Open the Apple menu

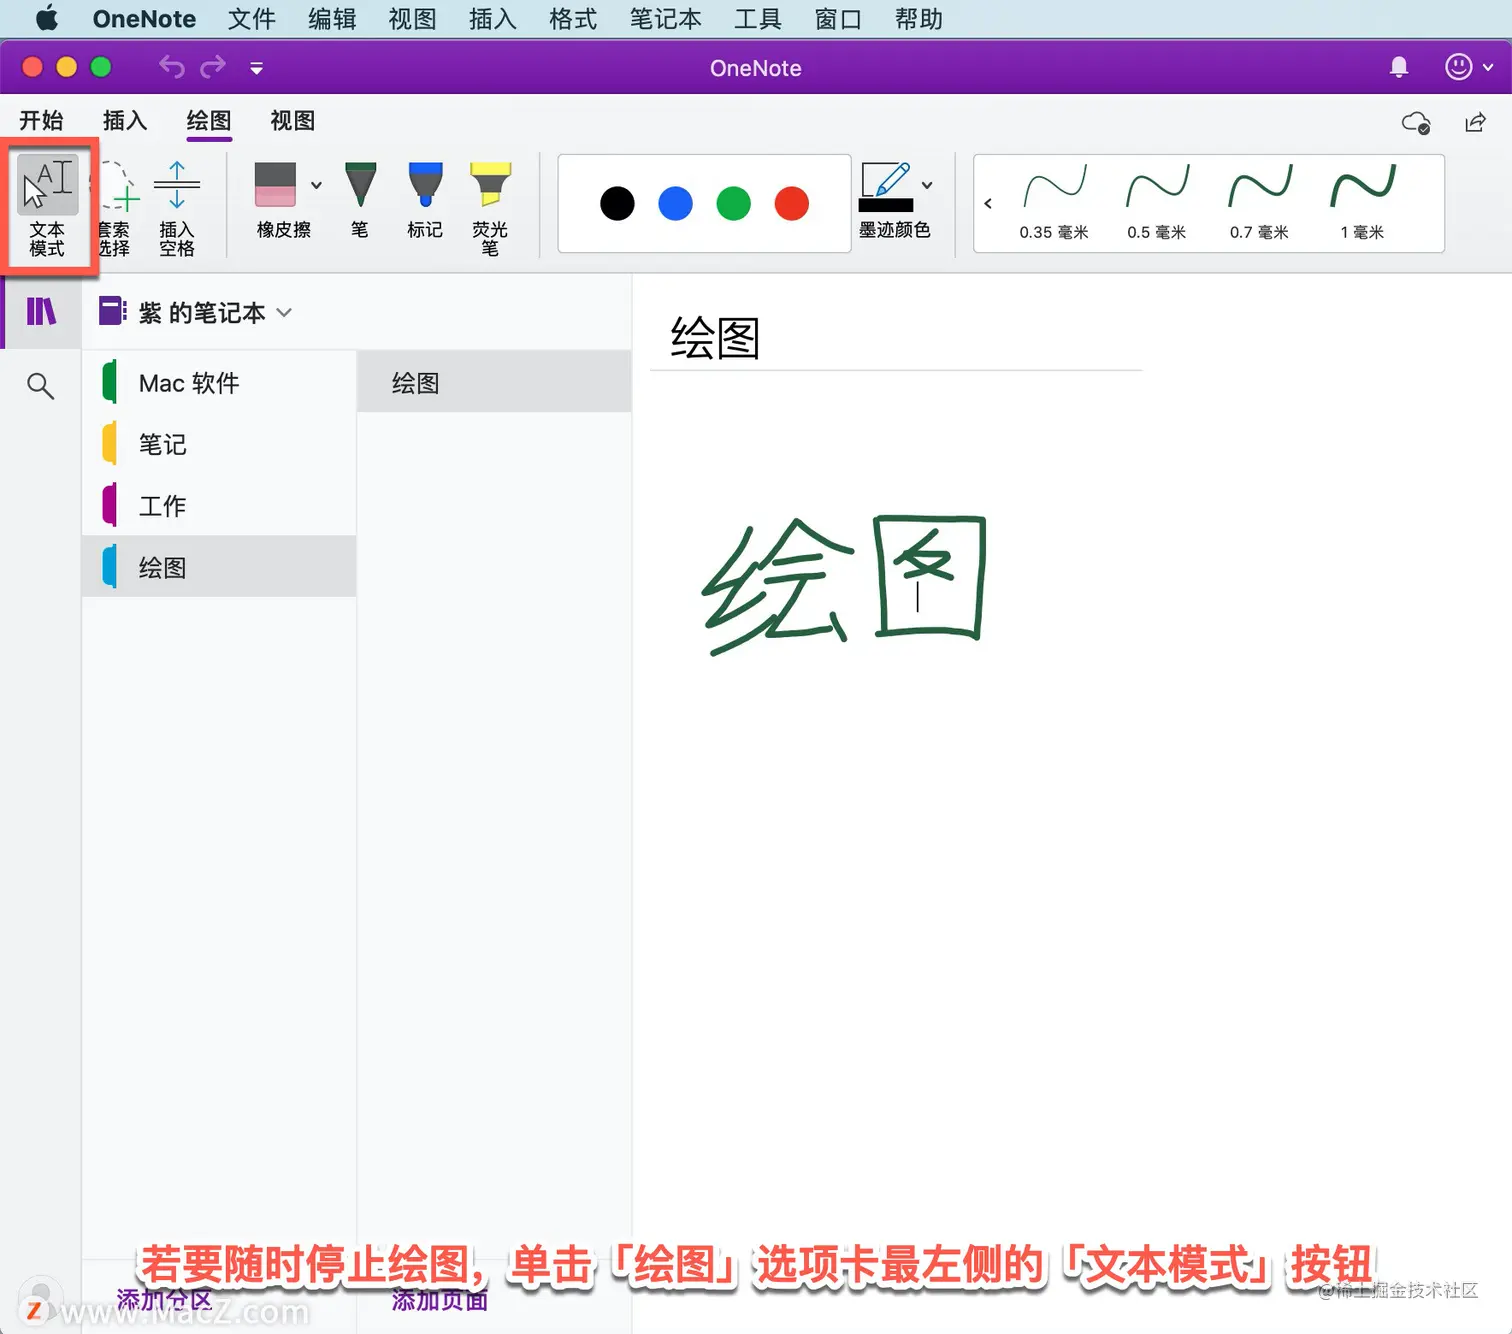pos(46,18)
